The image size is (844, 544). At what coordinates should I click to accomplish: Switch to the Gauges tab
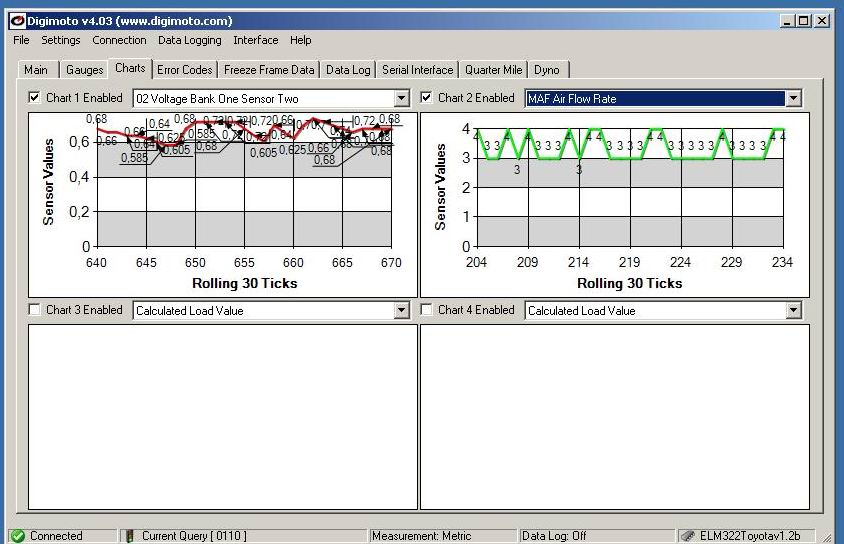click(x=84, y=70)
